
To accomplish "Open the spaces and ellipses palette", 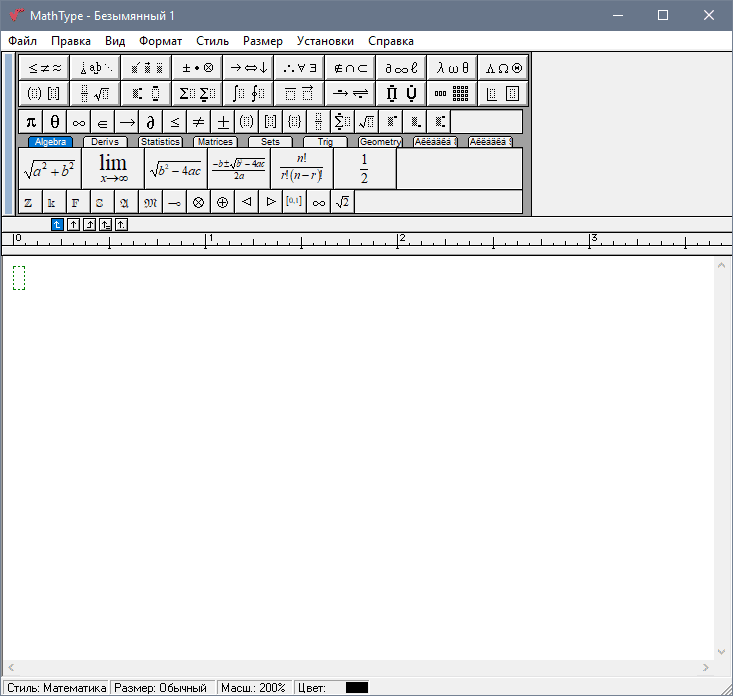I will pos(95,68).
